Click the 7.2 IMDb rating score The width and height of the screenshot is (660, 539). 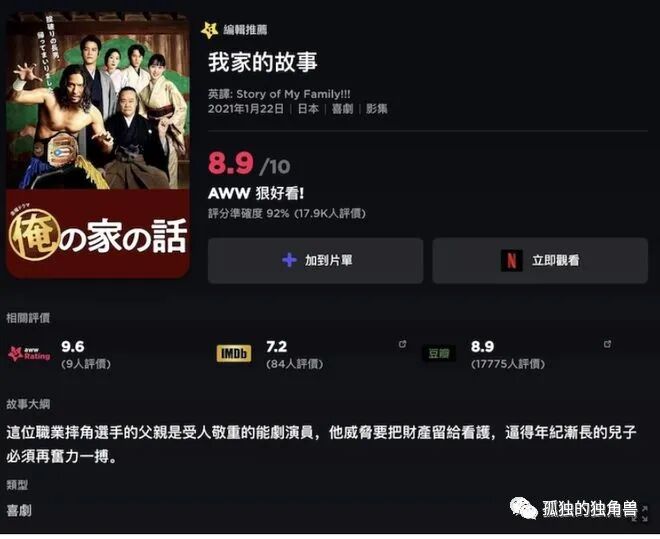pyautogui.click(x=277, y=347)
